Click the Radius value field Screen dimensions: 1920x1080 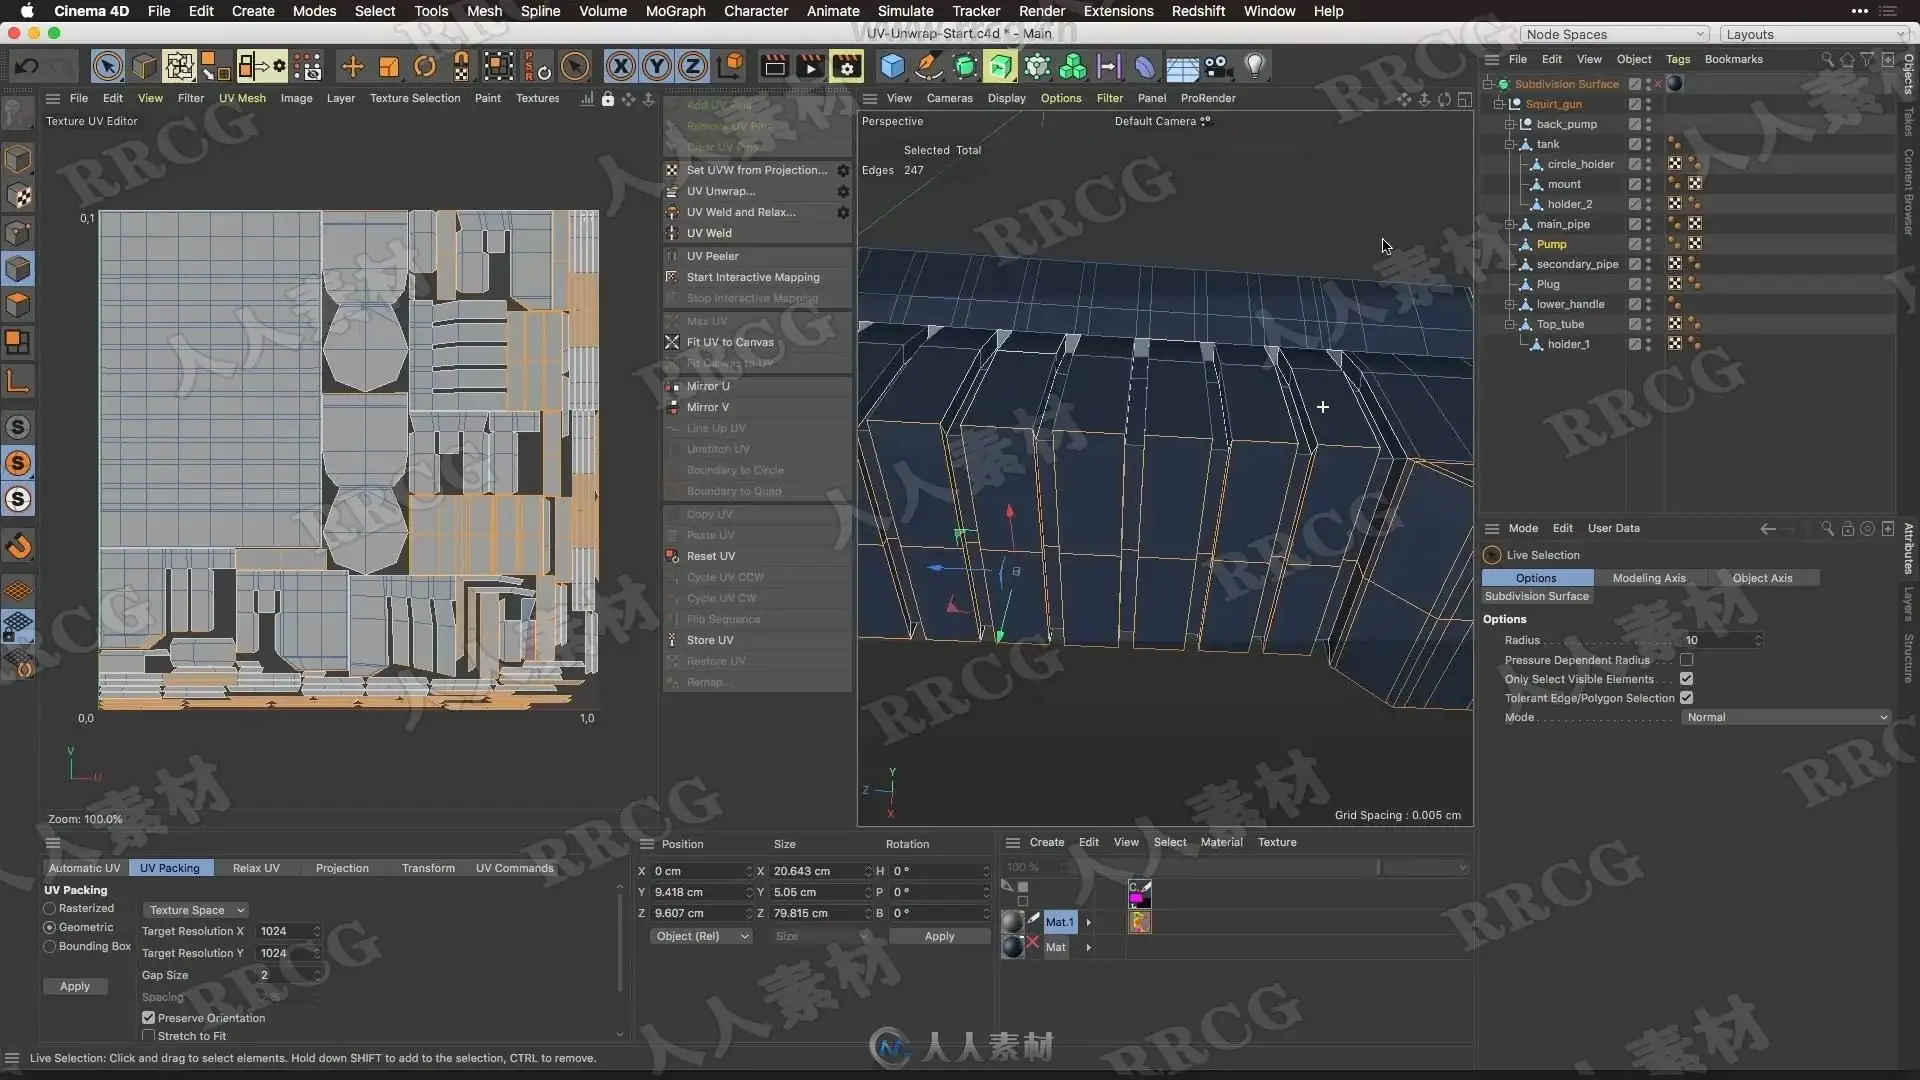coord(1718,640)
